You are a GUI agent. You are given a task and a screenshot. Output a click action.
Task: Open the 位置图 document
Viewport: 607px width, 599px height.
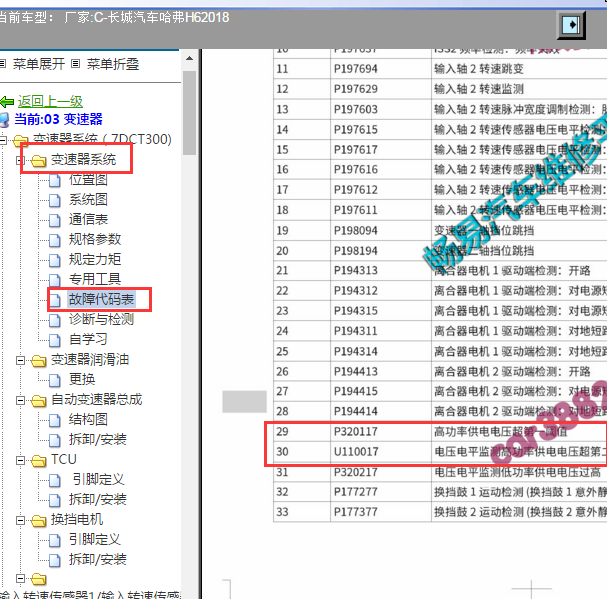88,180
